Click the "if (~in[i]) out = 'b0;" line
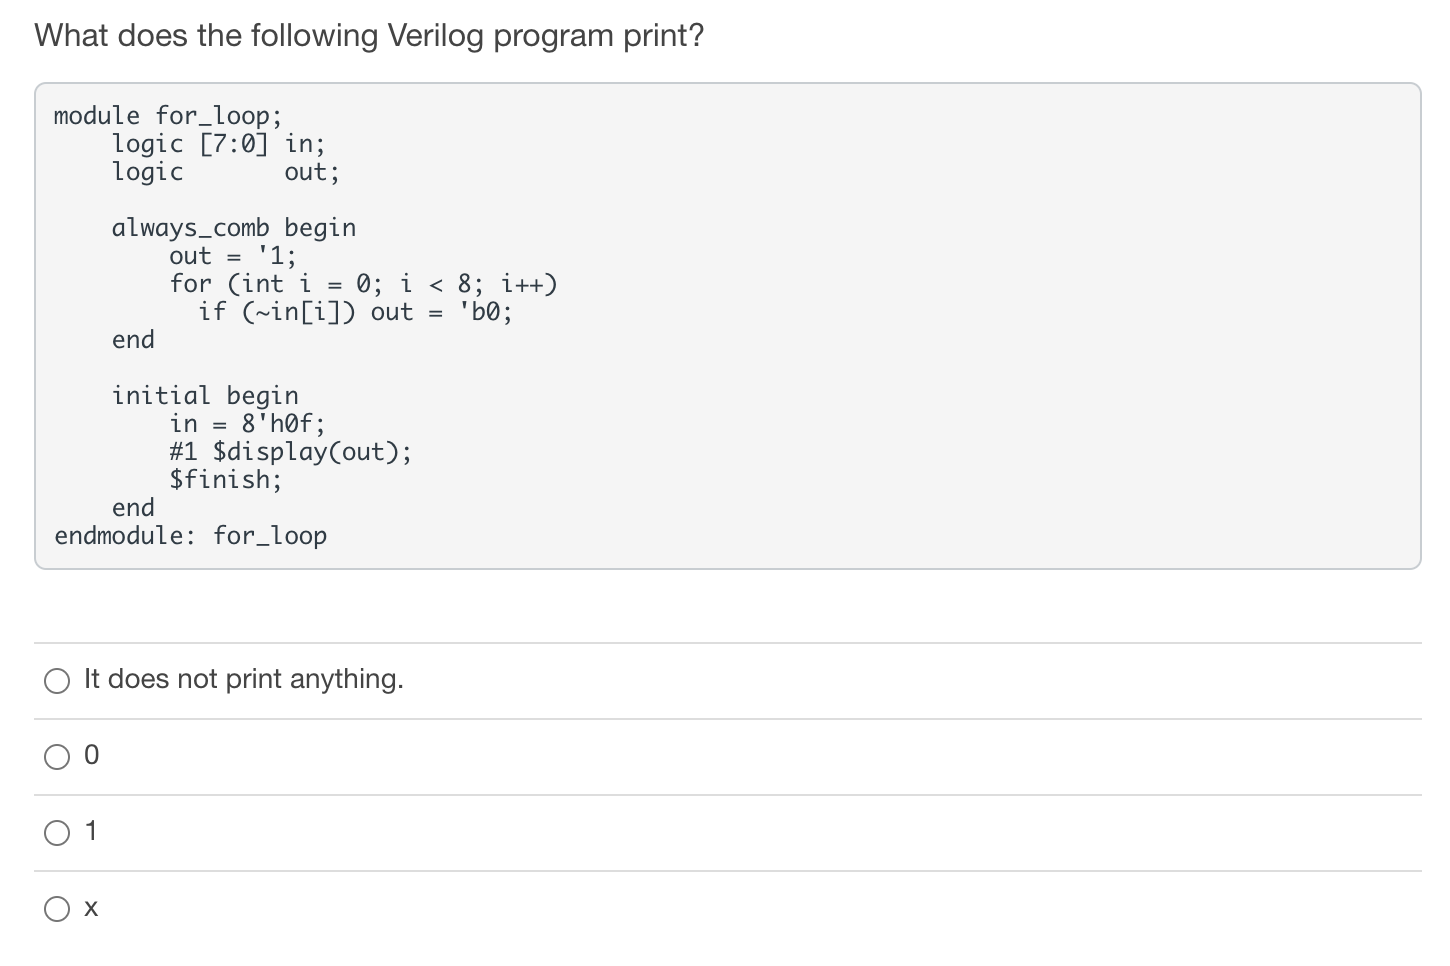The image size is (1450, 966). (354, 312)
